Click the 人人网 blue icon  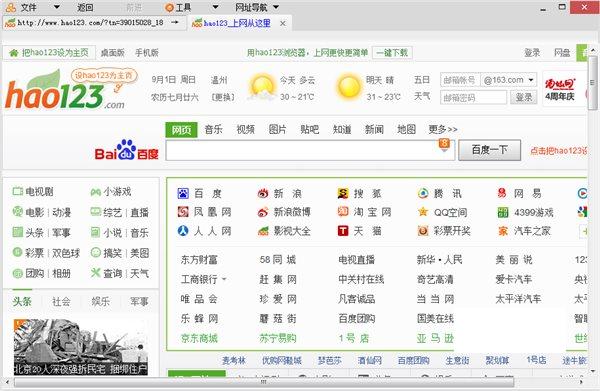click(x=183, y=230)
